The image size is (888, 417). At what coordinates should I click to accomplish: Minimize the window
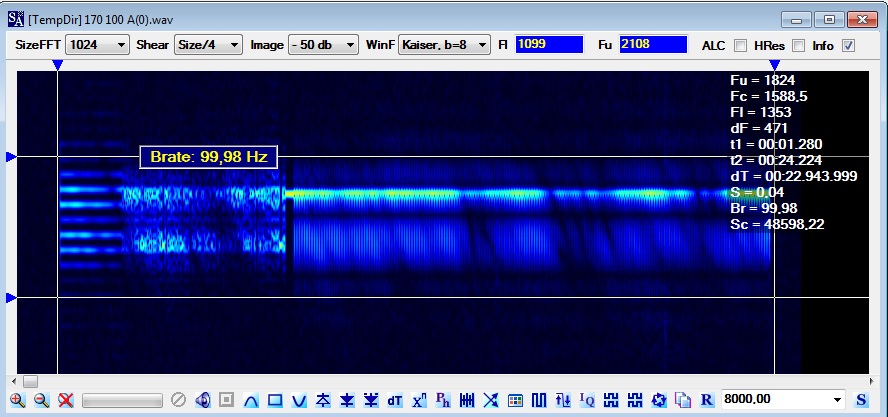(x=796, y=20)
